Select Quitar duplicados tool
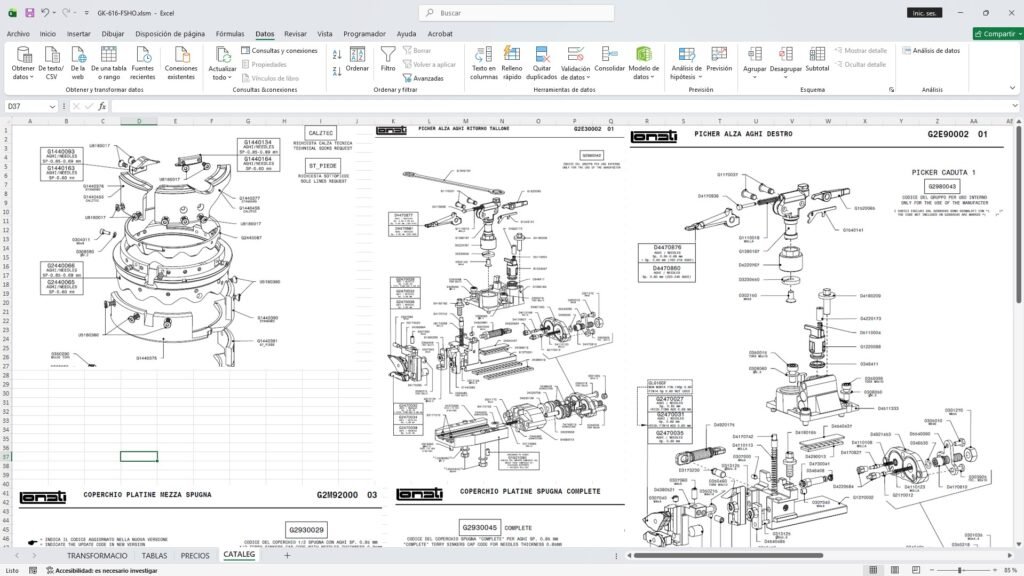Screen dimensions: 1024x576 (x=541, y=63)
